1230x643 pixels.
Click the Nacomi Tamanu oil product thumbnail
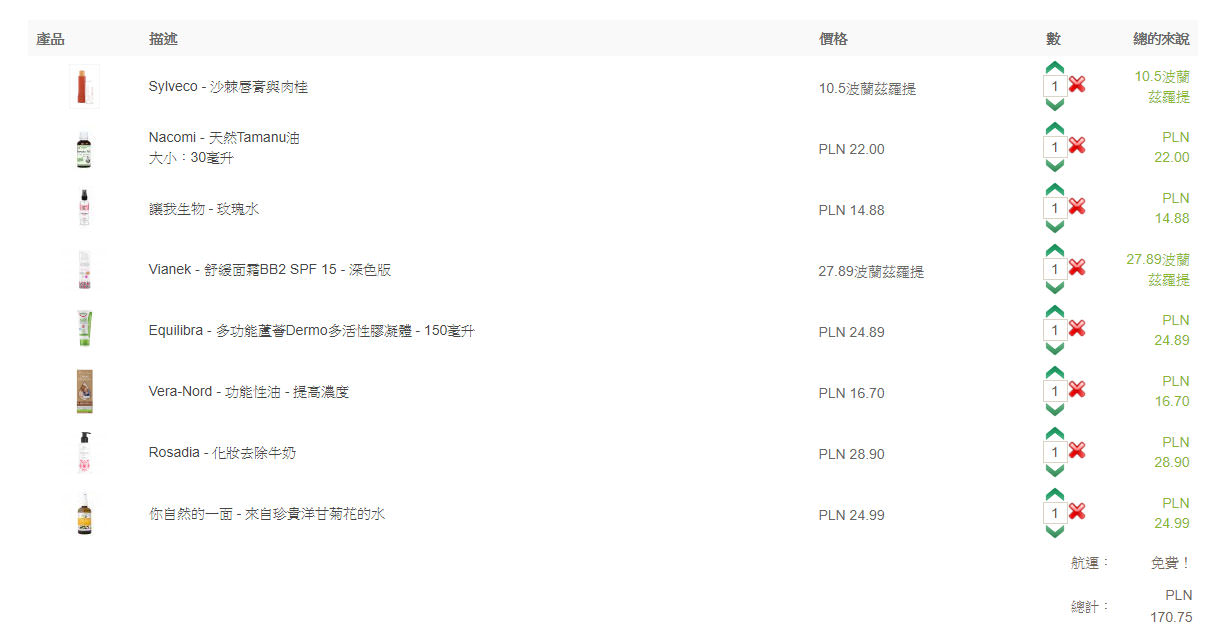tap(84, 149)
